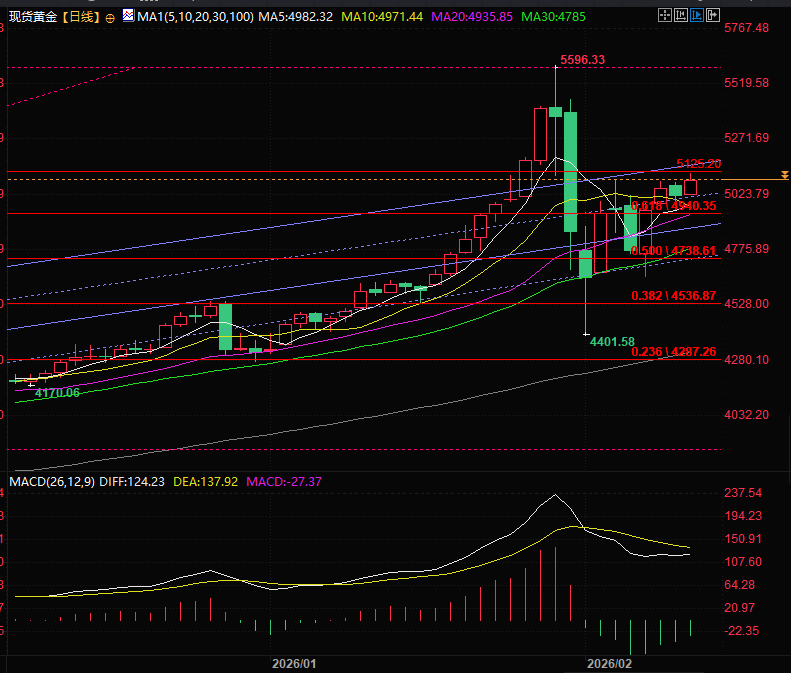Select the 0.618 Fibonacci level label
The width and height of the screenshot is (791, 673).
[673, 205]
